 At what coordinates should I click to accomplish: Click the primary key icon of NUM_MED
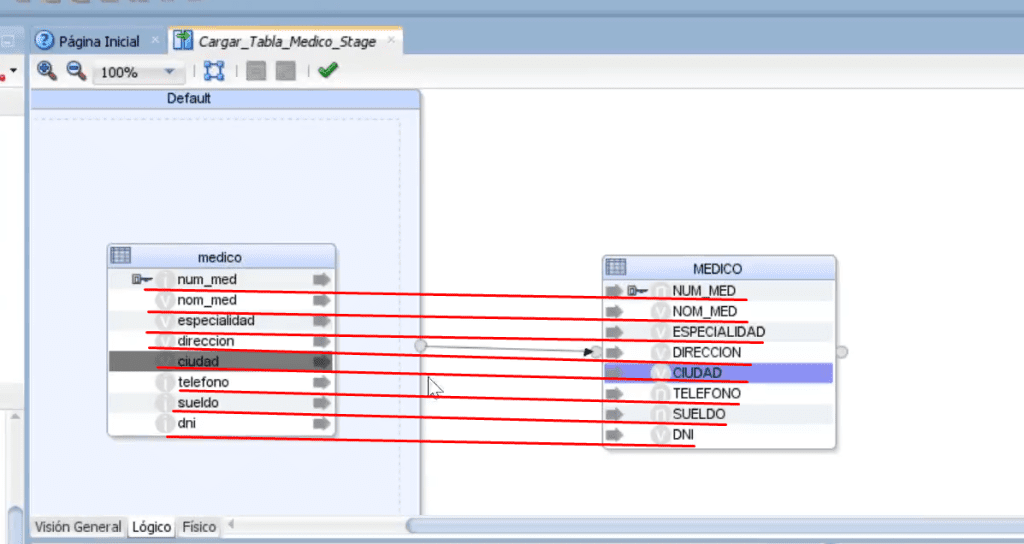tap(637, 291)
